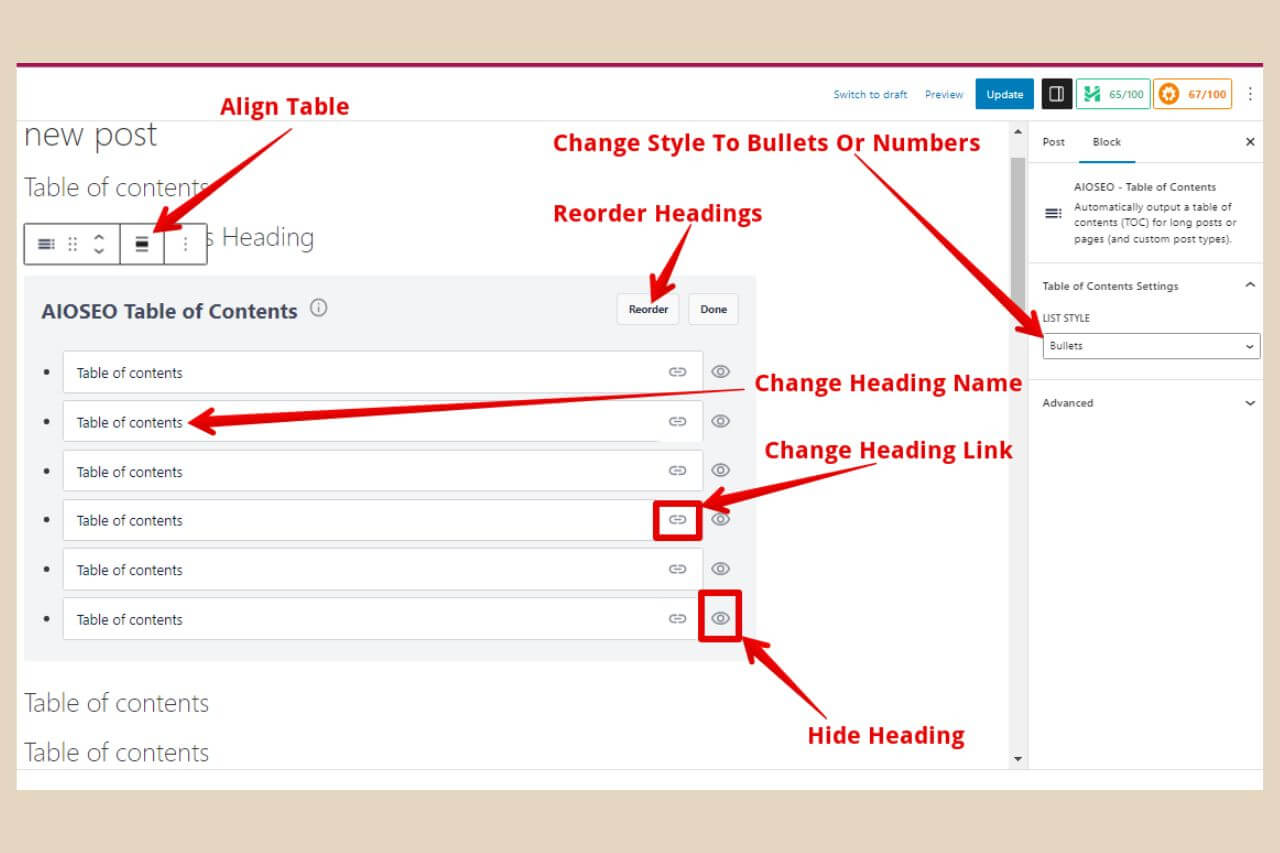Open the block options three-dot icon
The height and width of the screenshot is (853, 1280).
186,243
